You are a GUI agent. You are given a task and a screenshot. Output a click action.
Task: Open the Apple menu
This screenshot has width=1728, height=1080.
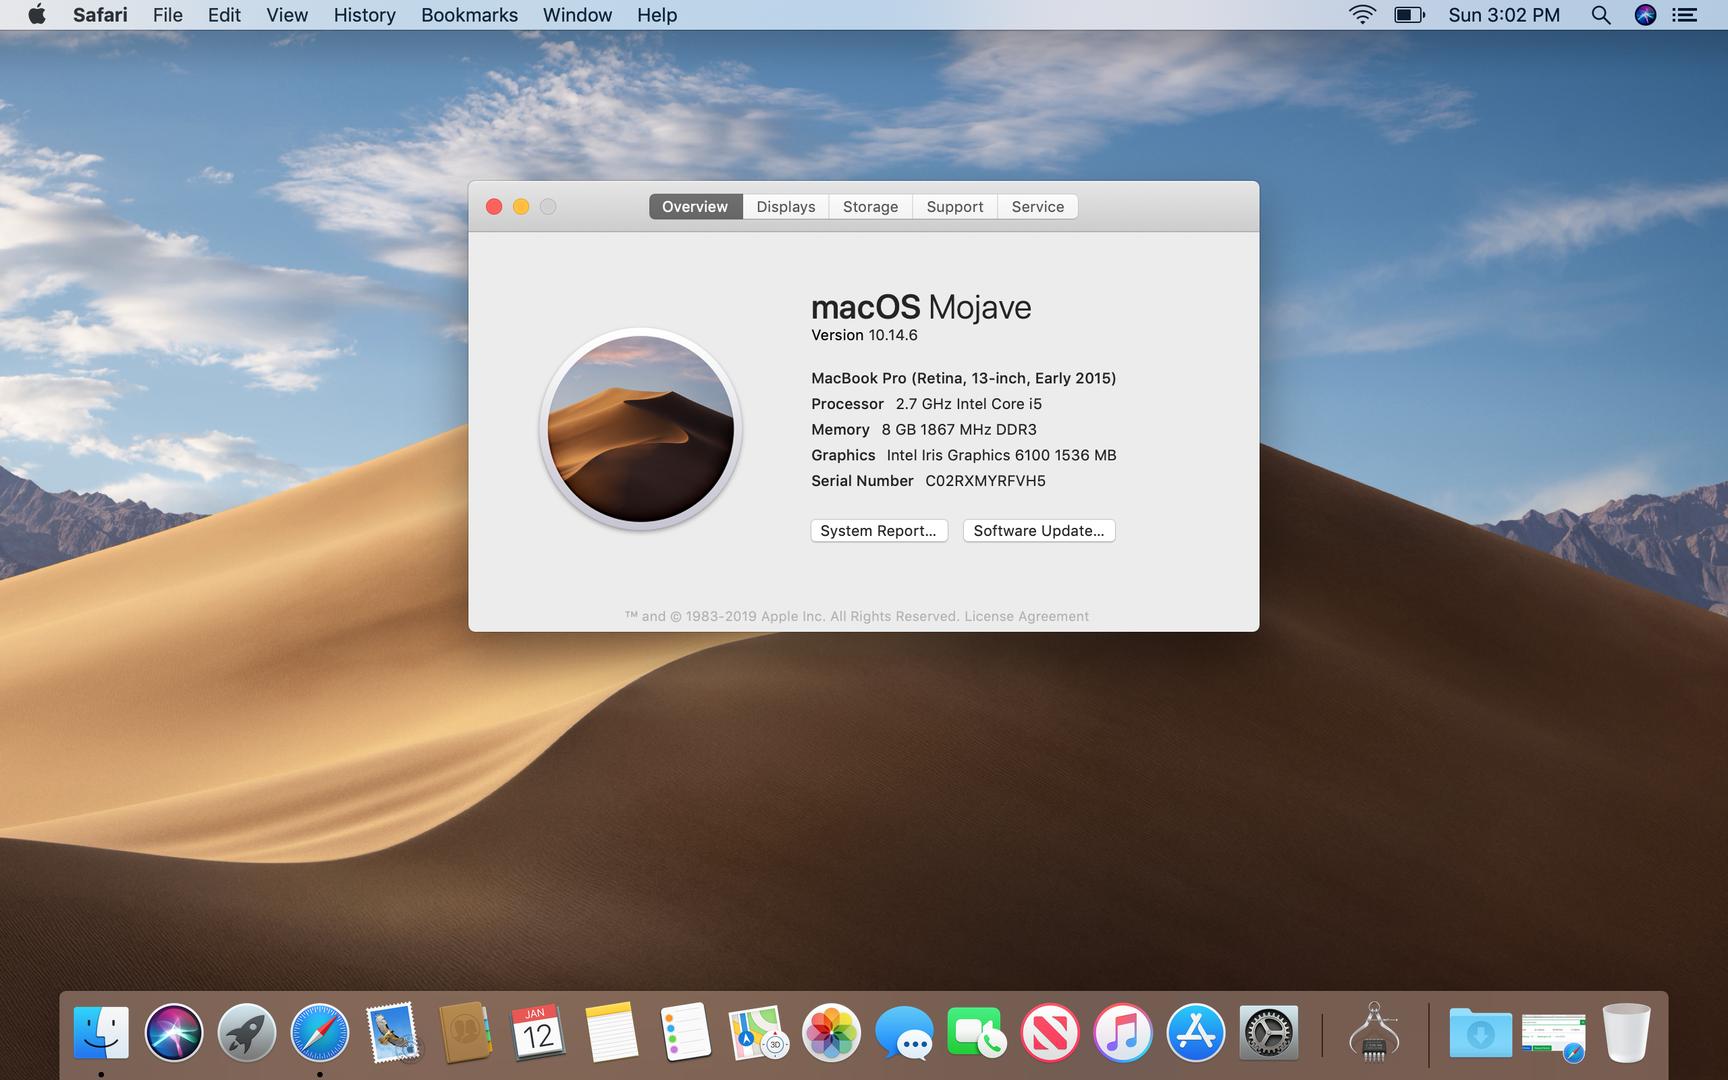(37, 15)
